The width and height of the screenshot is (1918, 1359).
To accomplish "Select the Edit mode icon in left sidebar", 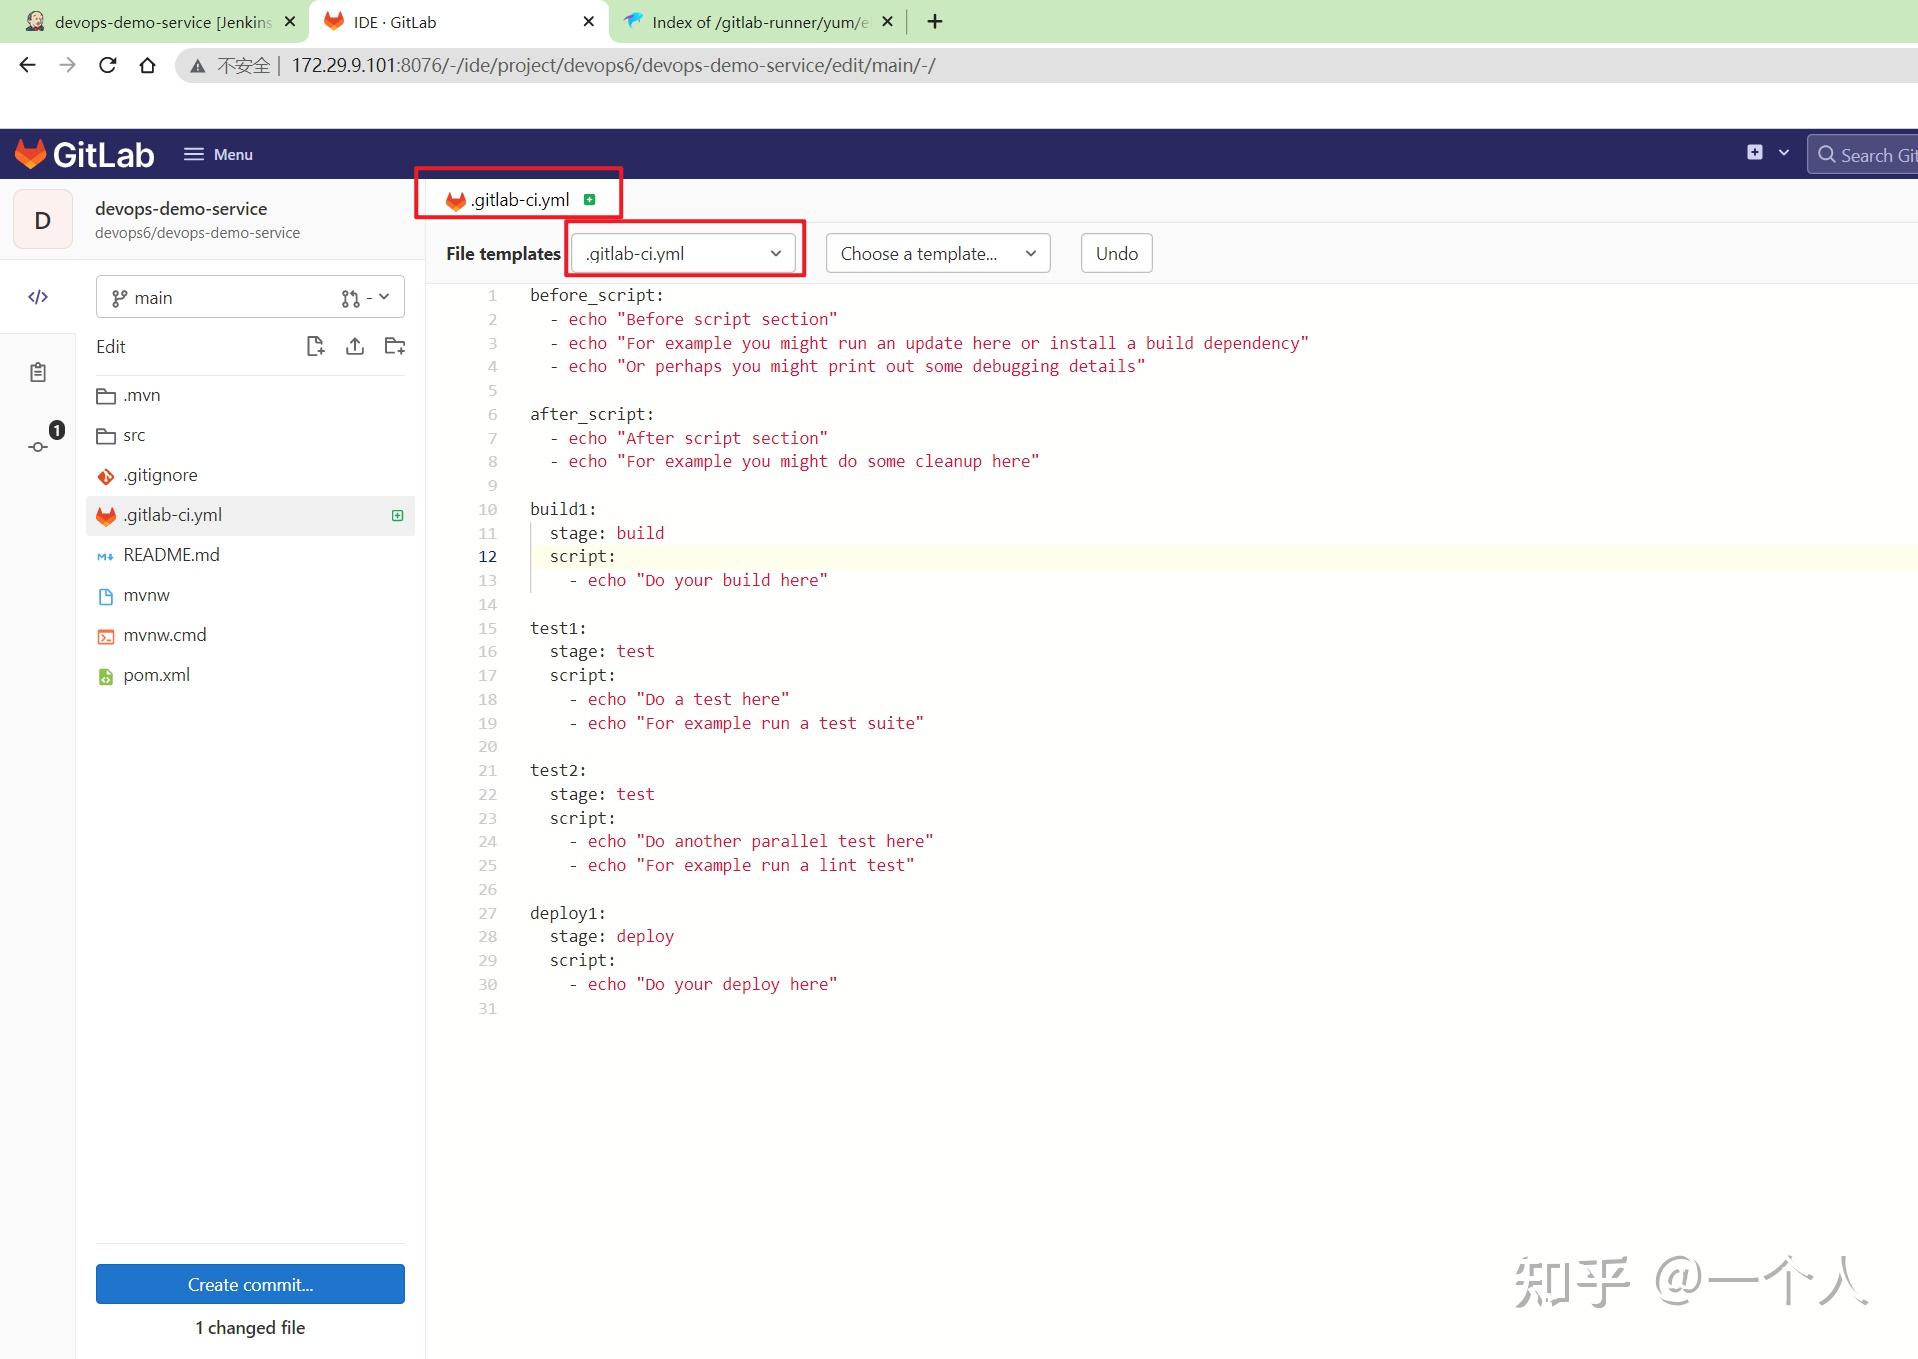I will [x=37, y=297].
